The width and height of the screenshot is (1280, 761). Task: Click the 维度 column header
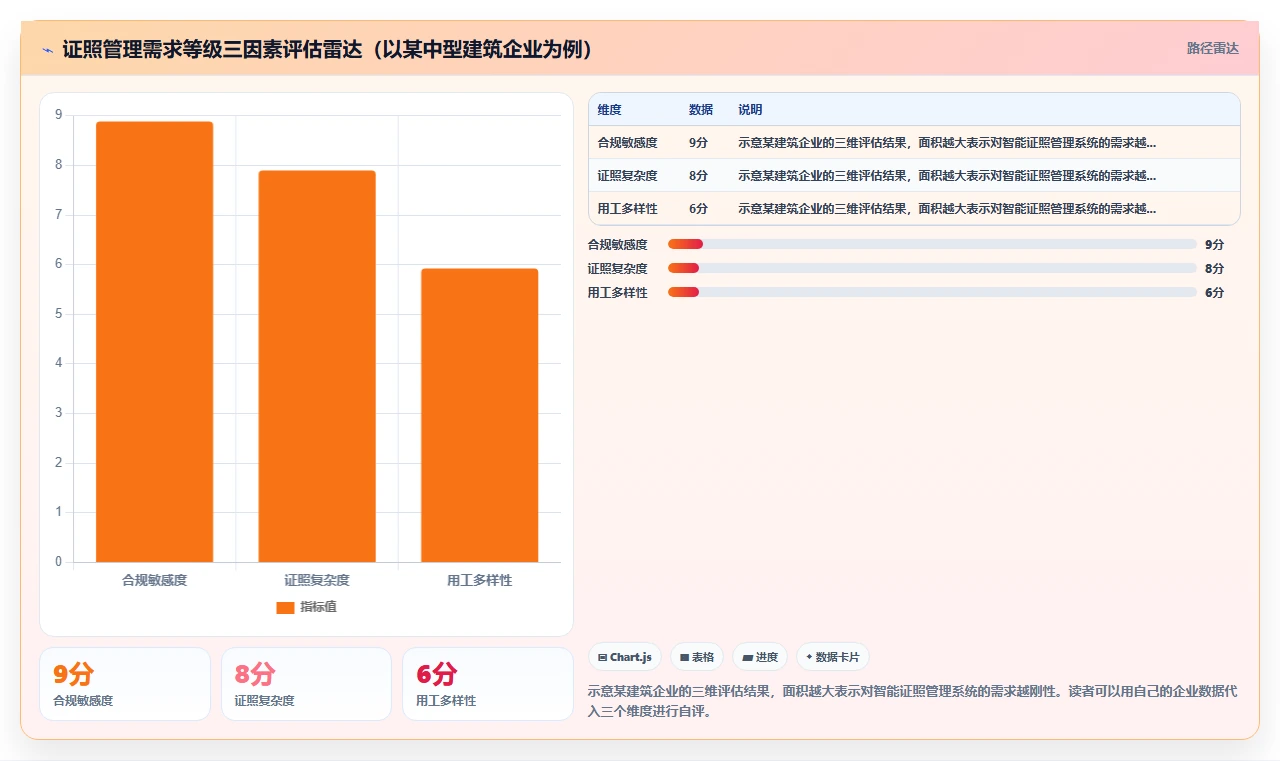tap(609, 110)
